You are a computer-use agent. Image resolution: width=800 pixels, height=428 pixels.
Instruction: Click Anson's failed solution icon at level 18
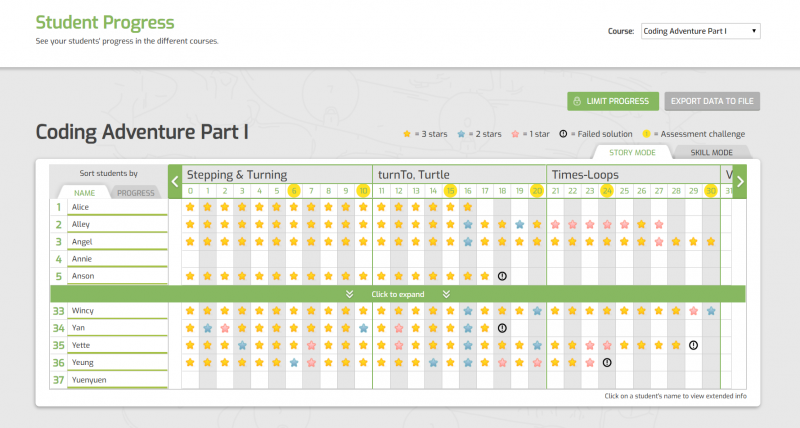tap(502, 276)
